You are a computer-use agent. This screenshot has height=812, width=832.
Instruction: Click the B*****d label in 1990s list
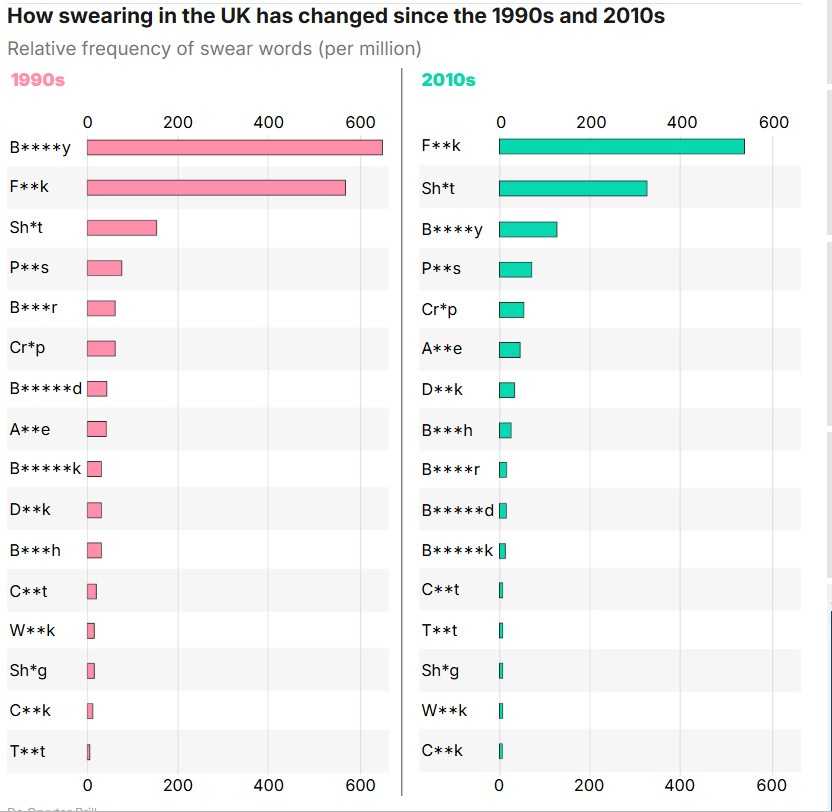(x=46, y=388)
